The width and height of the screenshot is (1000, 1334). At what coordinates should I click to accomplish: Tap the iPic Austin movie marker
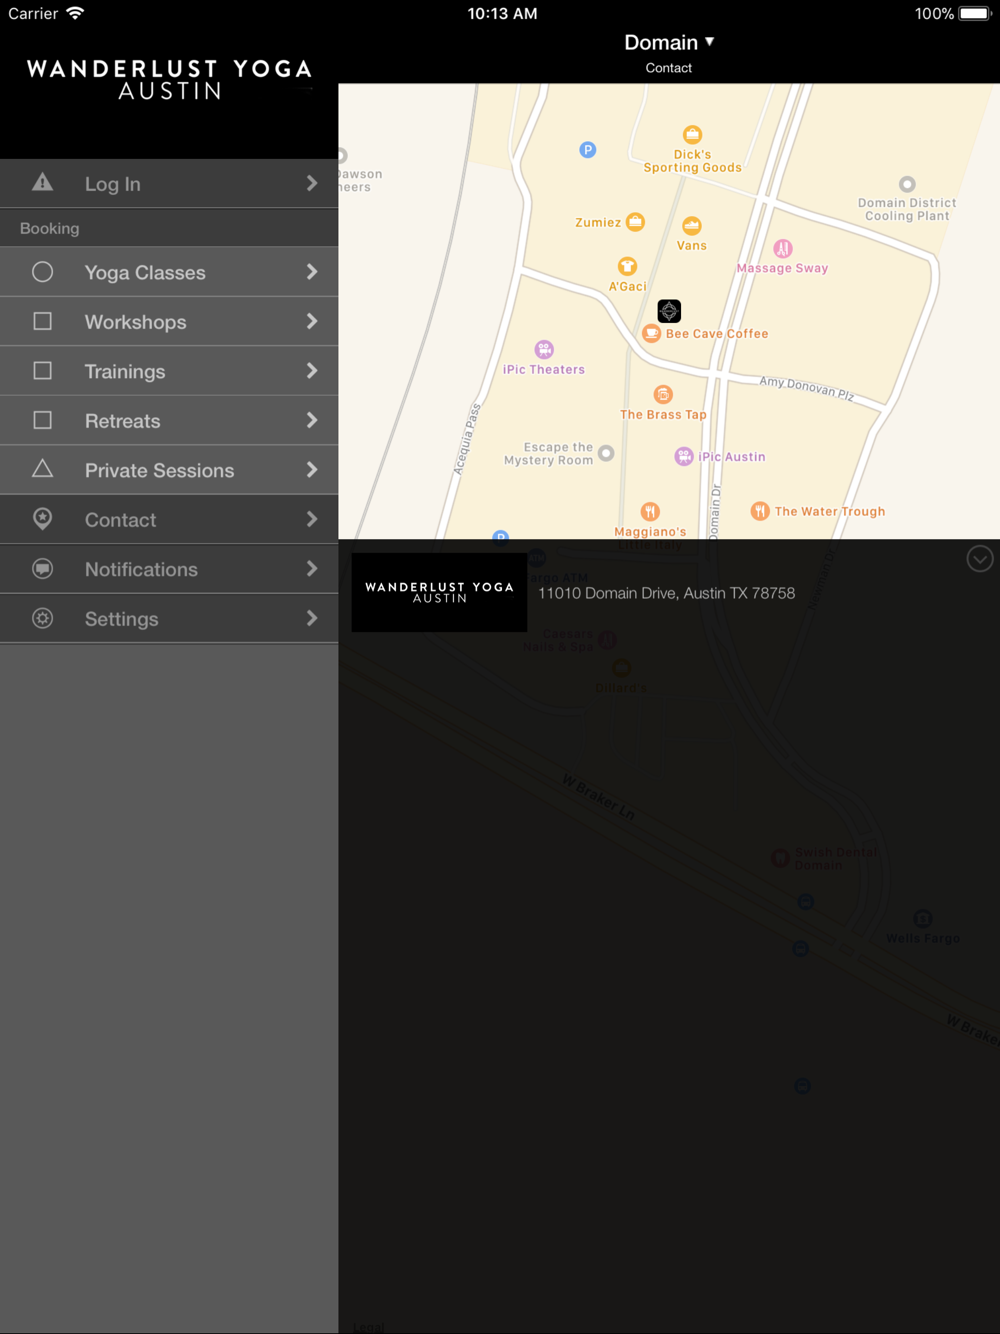point(684,457)
